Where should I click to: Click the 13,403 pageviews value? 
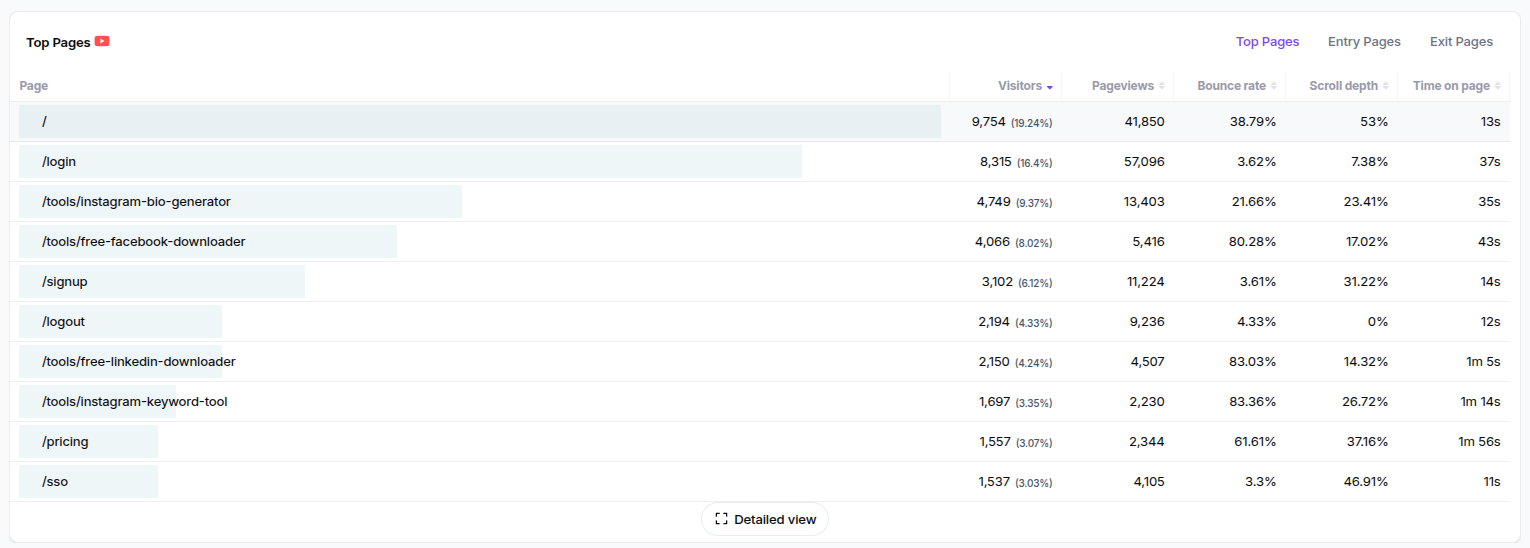[1144, 201]
